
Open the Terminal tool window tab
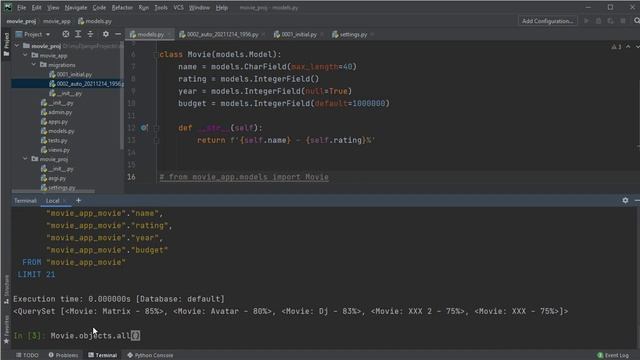[102, 355]
